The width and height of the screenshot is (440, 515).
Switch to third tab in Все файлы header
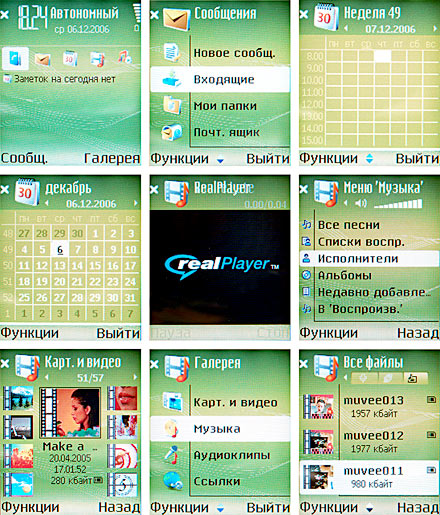(415, 378)
